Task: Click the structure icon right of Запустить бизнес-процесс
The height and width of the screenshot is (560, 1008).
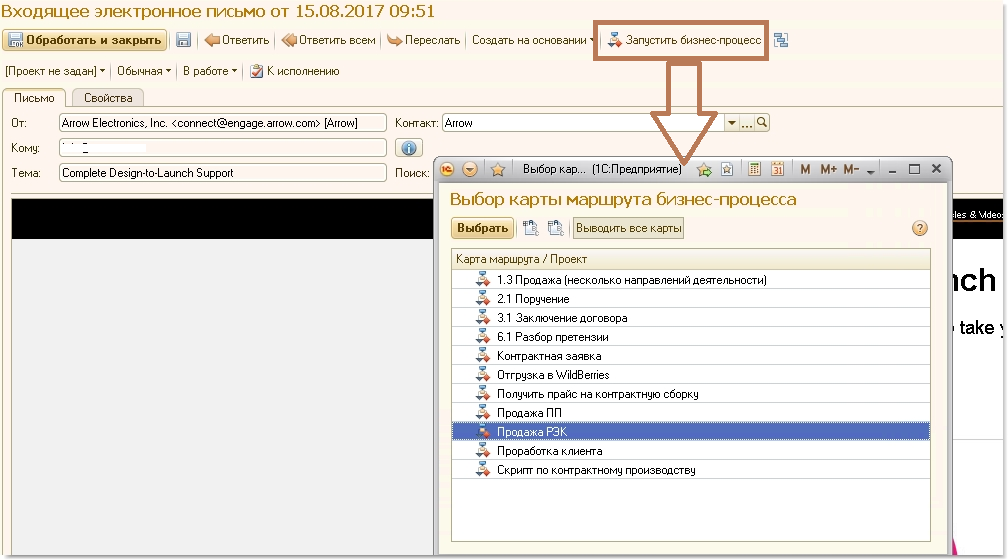Action: tap(781, 41)
